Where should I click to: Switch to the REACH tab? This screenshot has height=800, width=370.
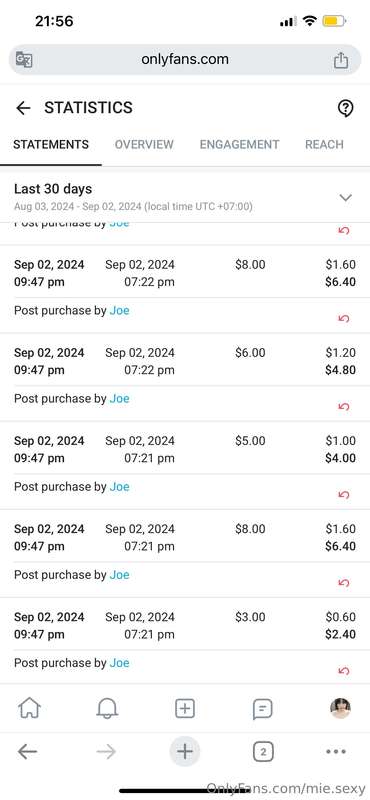coord(324,144)
